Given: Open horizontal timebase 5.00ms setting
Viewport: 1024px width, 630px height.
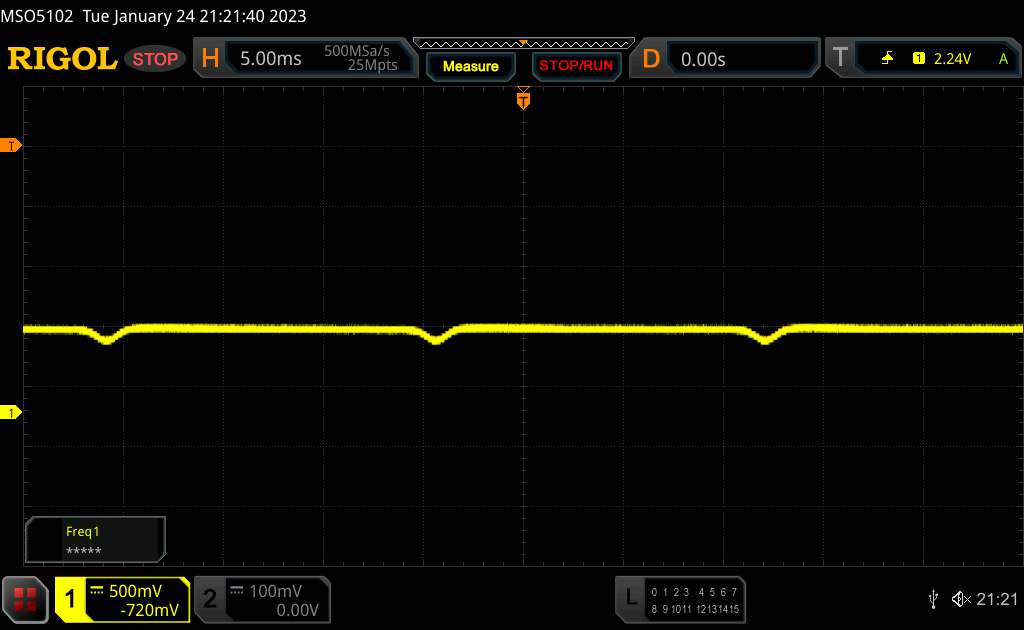Looking at the screenshot, I should pos(270,59).
